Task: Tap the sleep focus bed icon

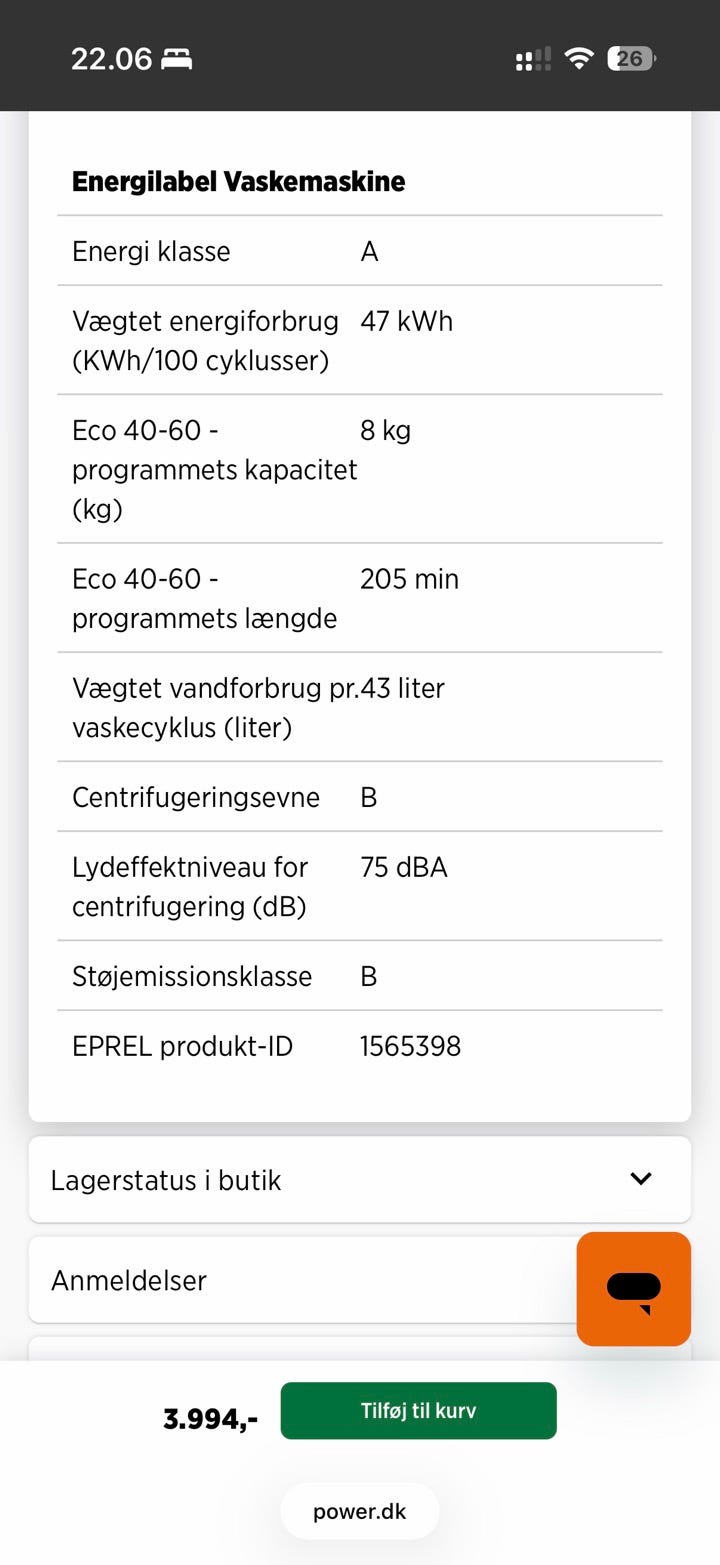Action: (x=177, y=60)
